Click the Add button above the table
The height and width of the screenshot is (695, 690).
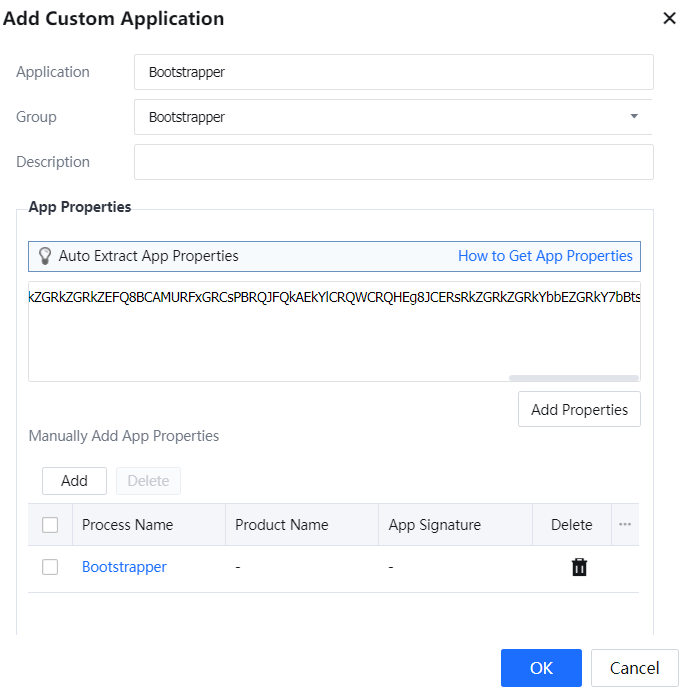tap(74, 481)
